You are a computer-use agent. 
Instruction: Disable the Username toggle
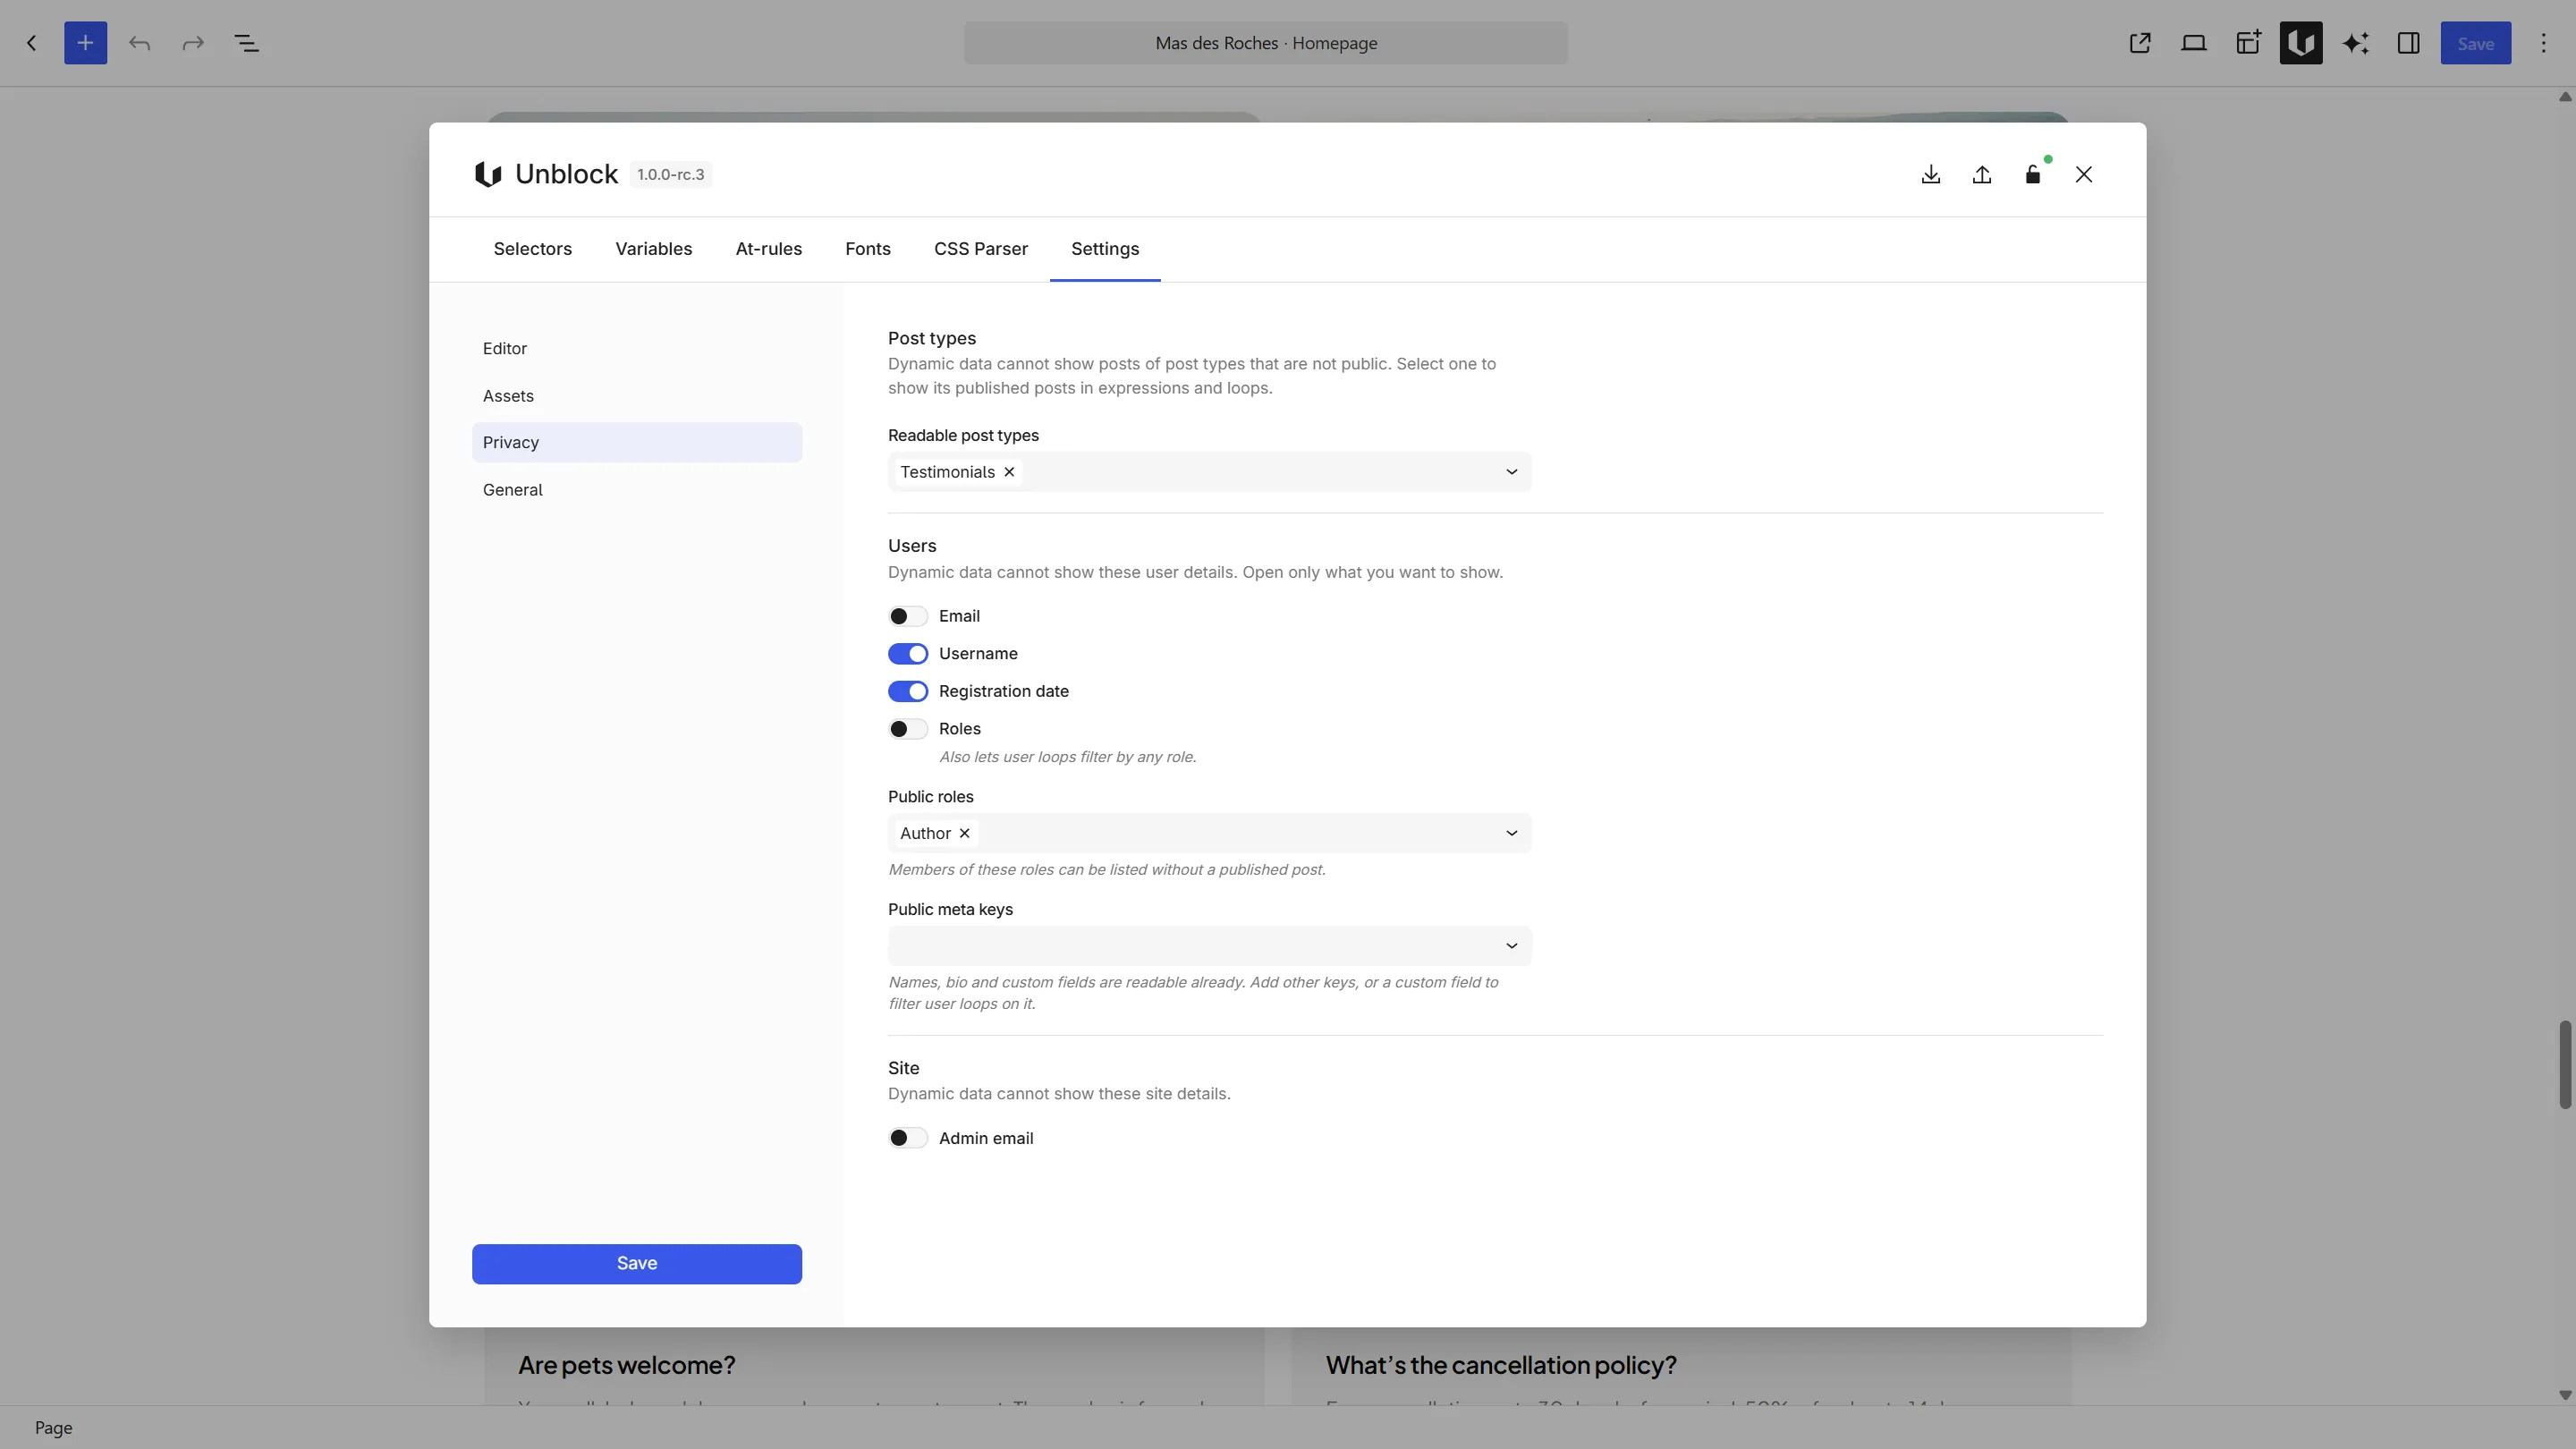[908, 654]
